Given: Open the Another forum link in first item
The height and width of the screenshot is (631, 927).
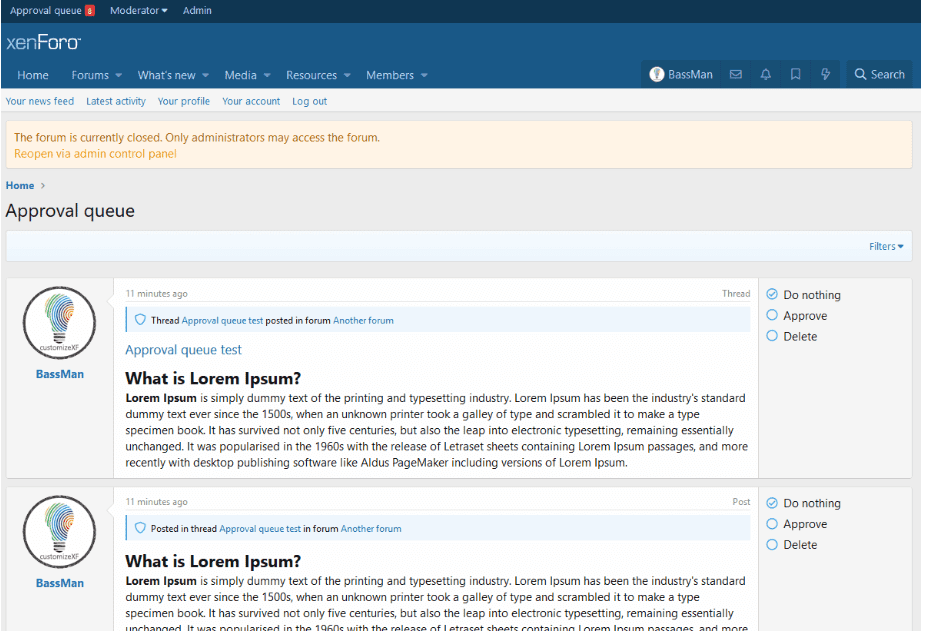Looking at the screenshot, I should point(363,321).
